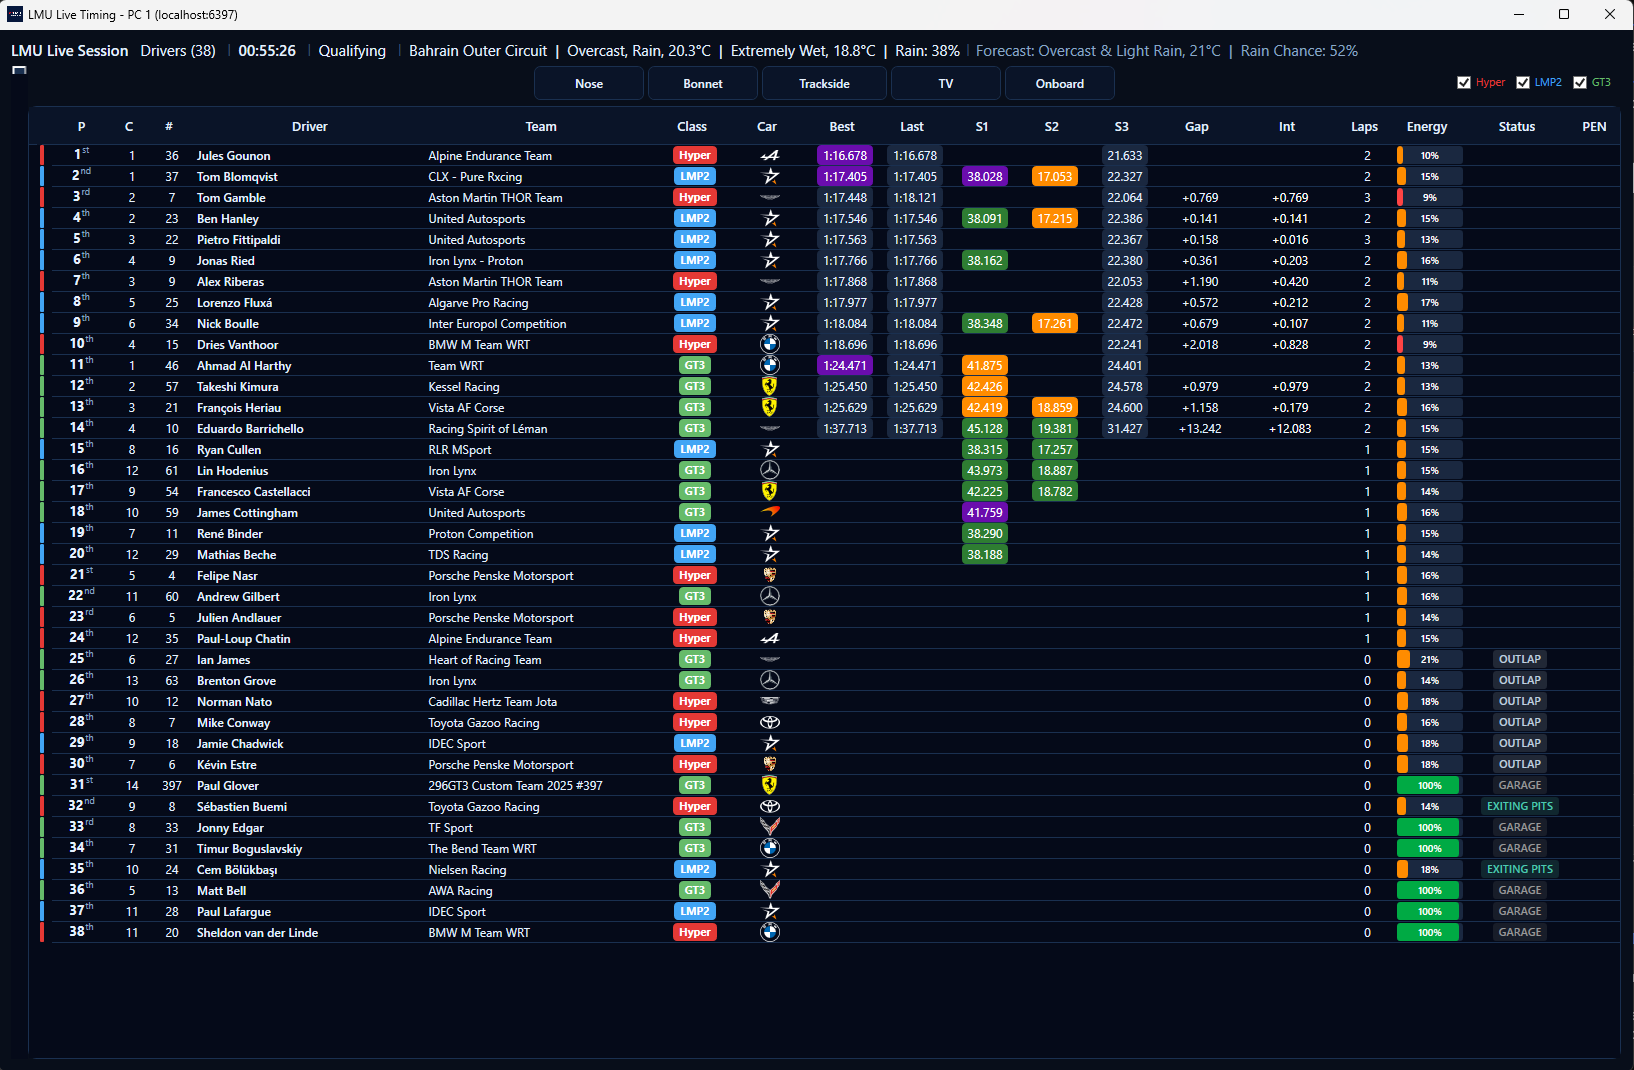Image resolution: width=1634 pixels, height=1070 pixels.
Task: Click team name 296GT3 Custom Team 2025 #397
Action: [516, 786]
